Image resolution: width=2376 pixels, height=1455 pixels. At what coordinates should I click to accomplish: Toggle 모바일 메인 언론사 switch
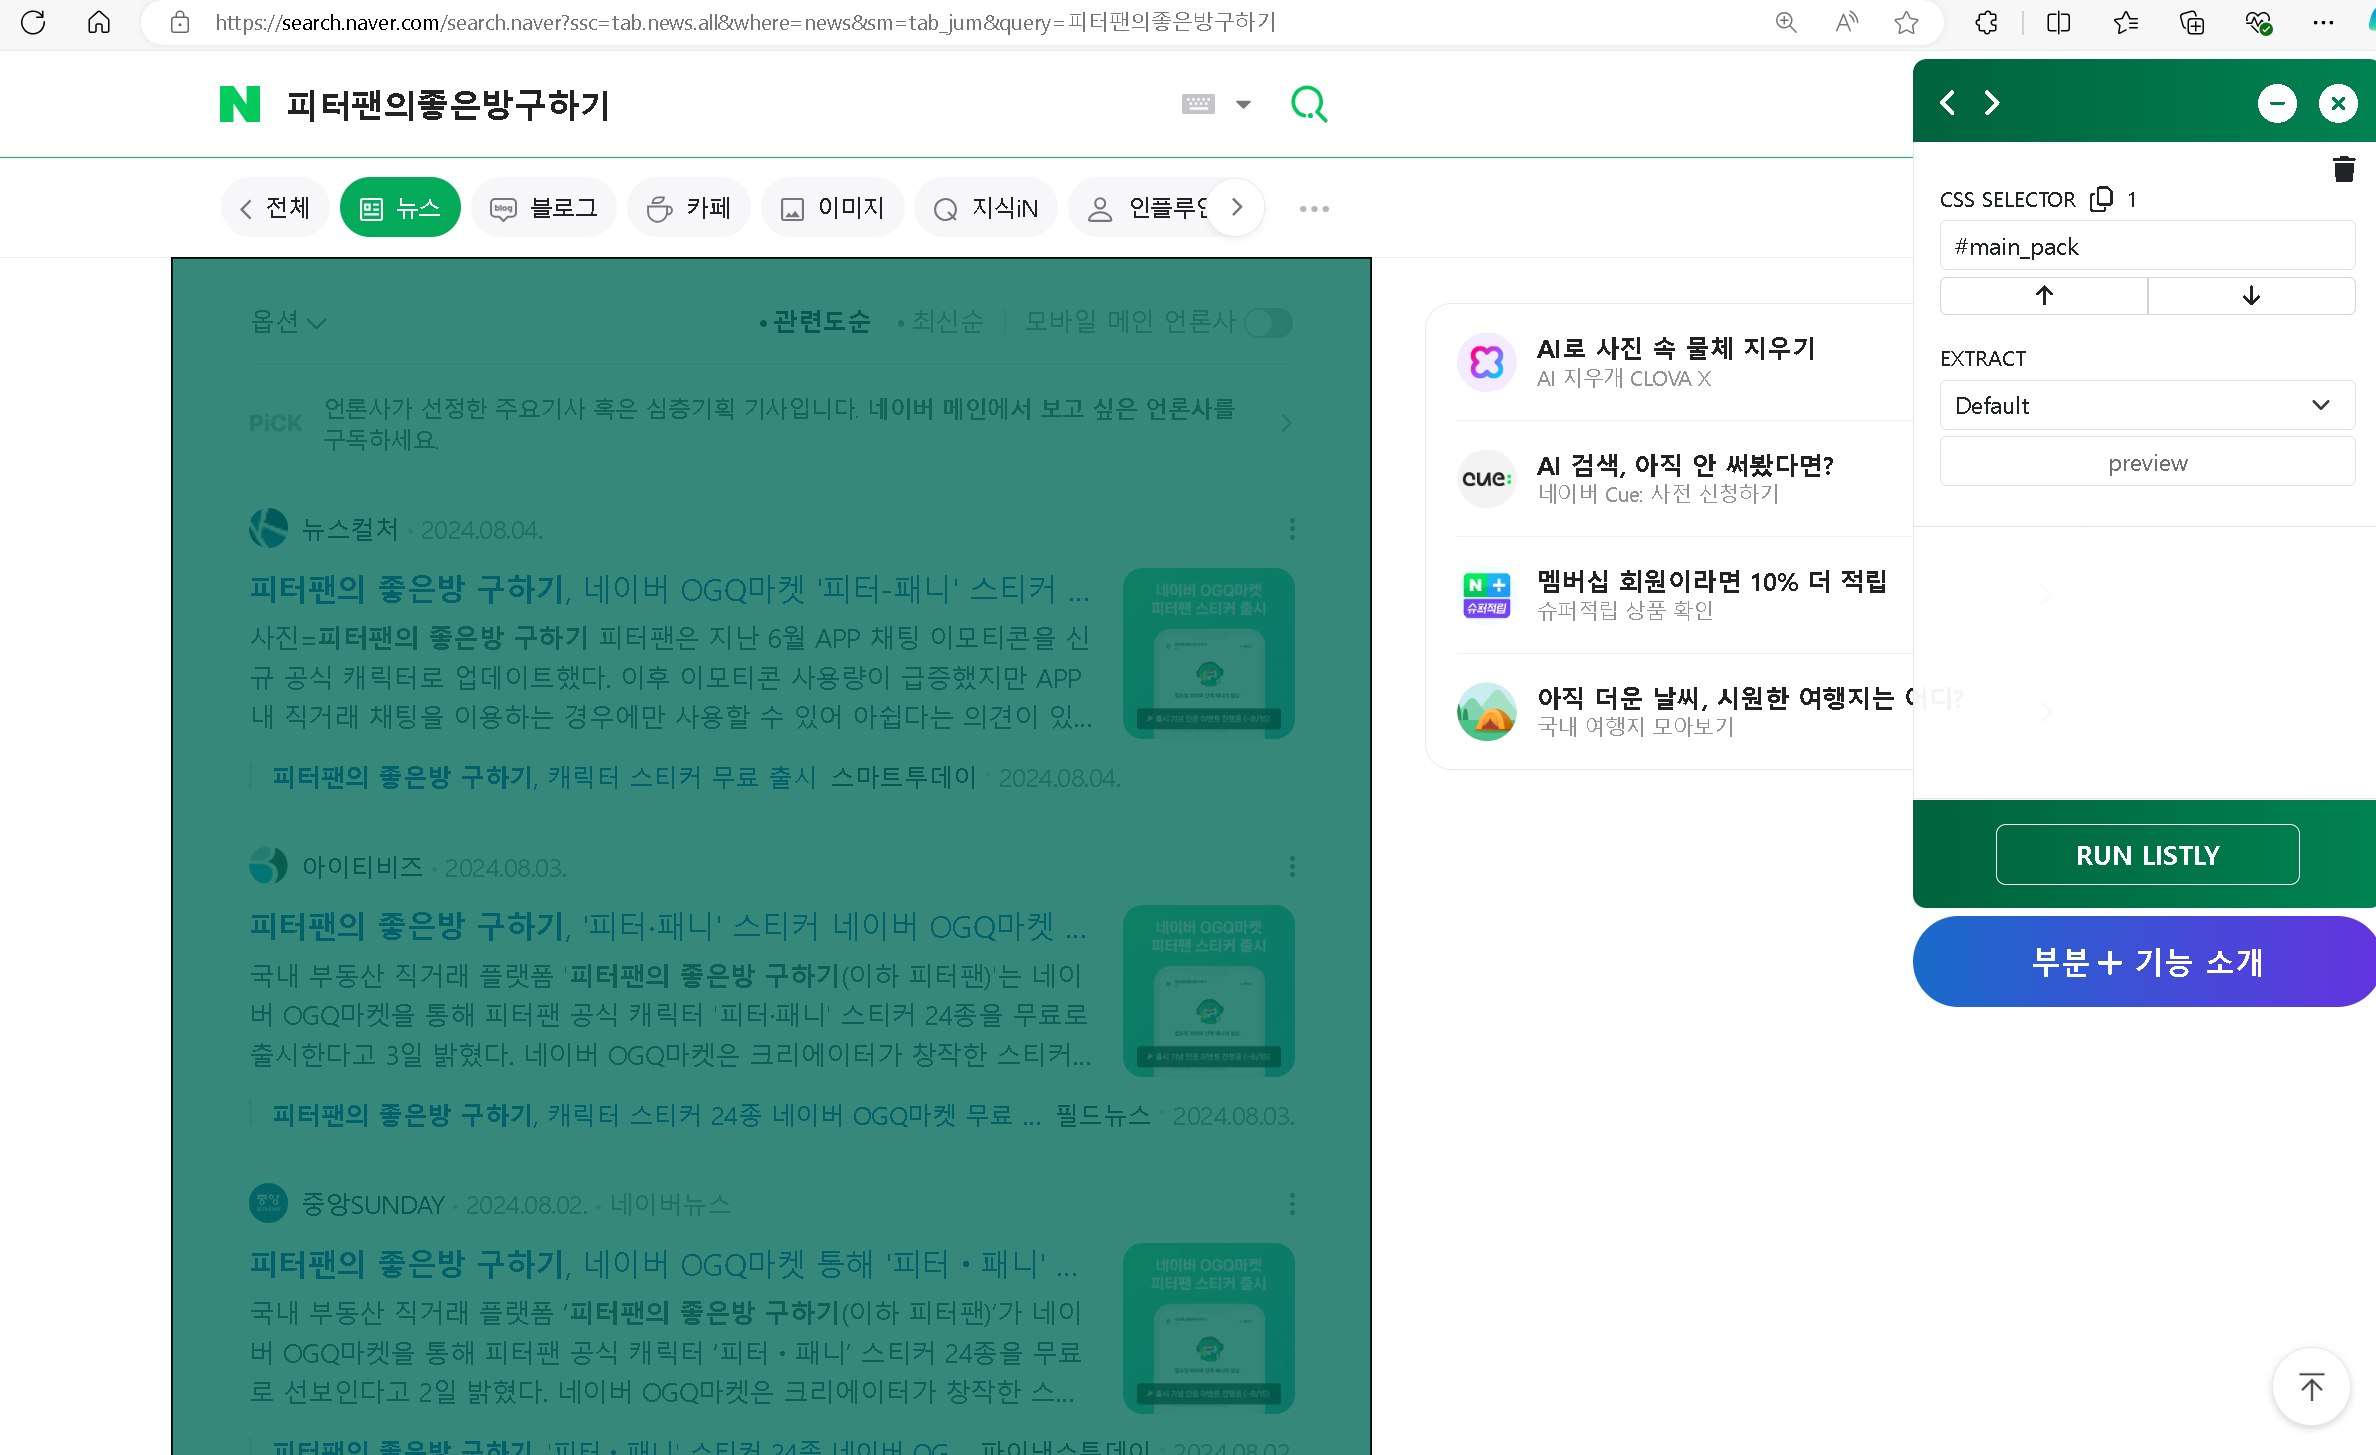[x=1268, y=322]
